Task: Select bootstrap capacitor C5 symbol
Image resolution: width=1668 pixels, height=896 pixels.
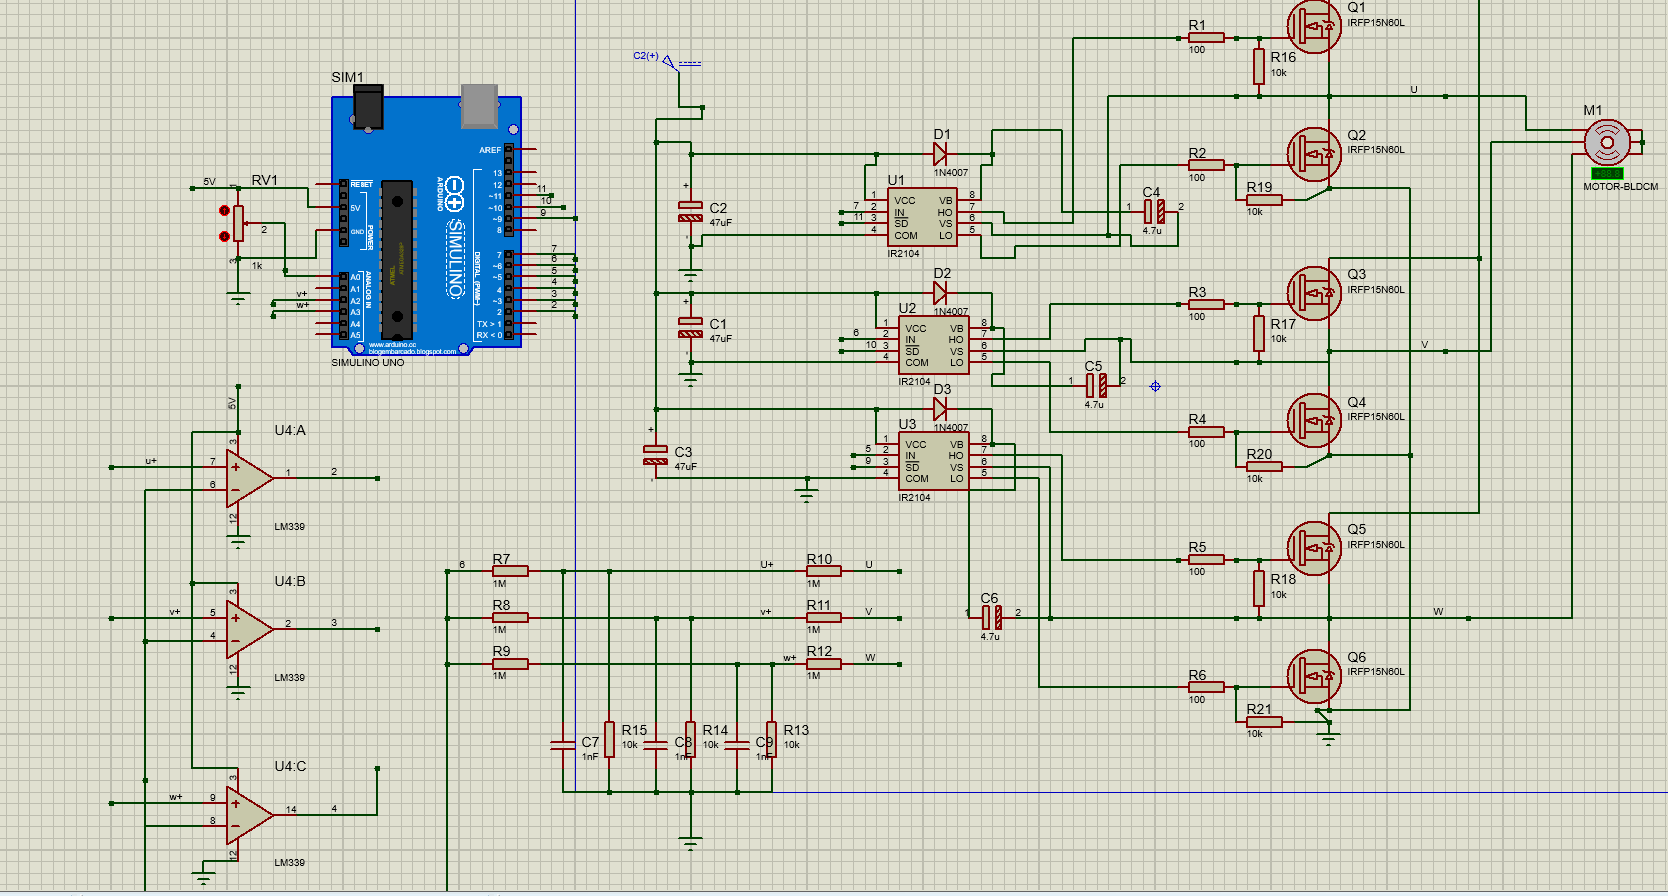Action: (x=1097, y=385)
